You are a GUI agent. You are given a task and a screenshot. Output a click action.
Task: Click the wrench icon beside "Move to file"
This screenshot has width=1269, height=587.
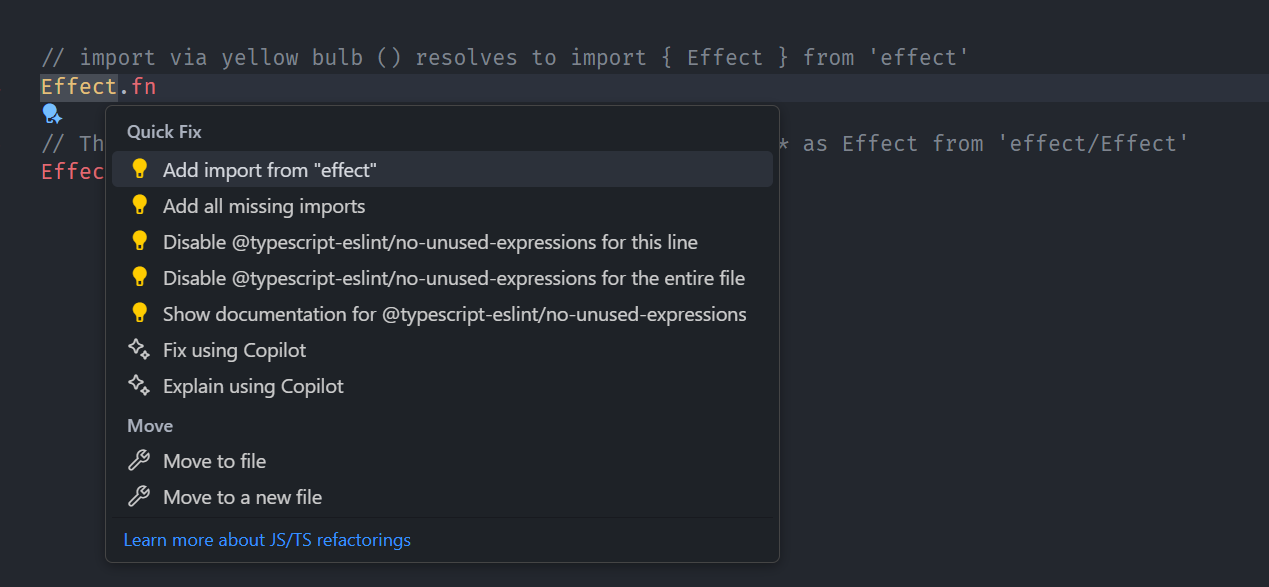coord(139,461)
